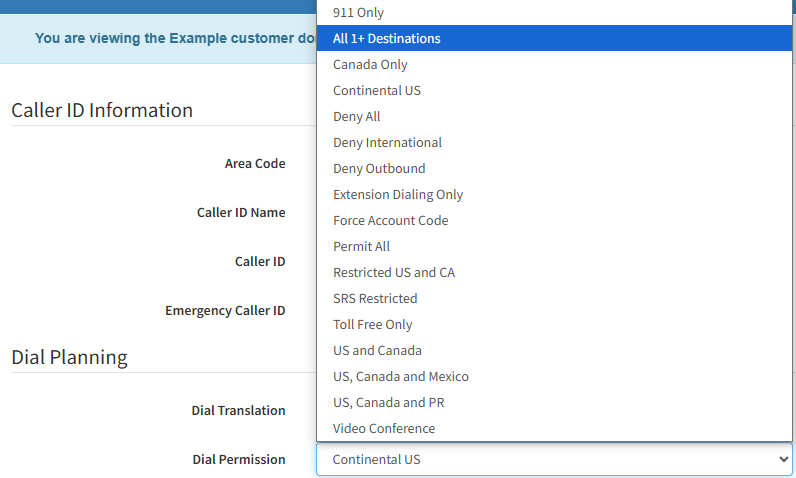This screenshot has width=796, height=478.
Task: Click the Dial Planning heading
Action: tap(69, 357)
